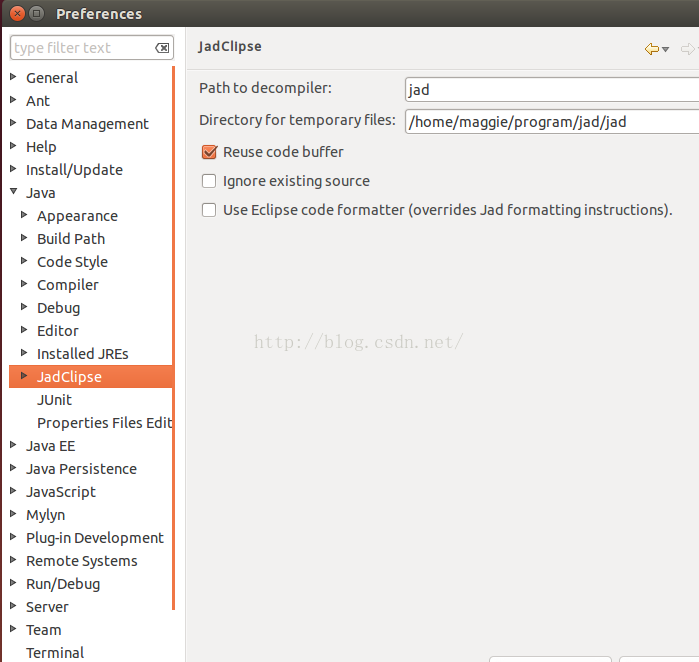Enable Use Eclipse code formatter option
Screen dimensions: 699x662
tap(209, 210)
